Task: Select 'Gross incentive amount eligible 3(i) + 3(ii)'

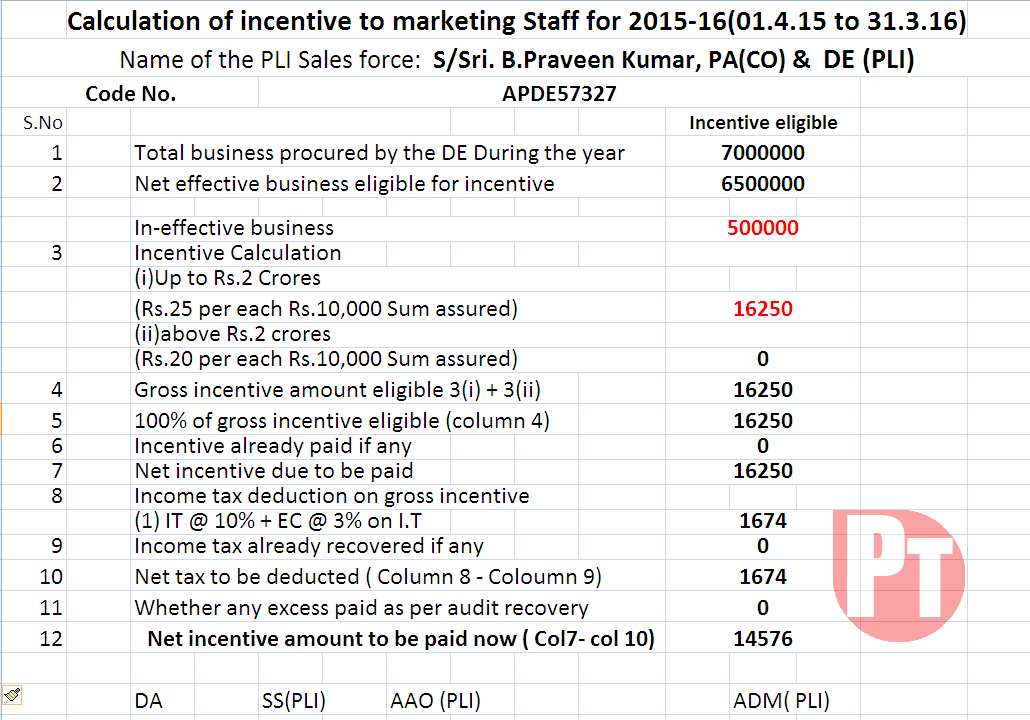Action: [x=337, y=390]
